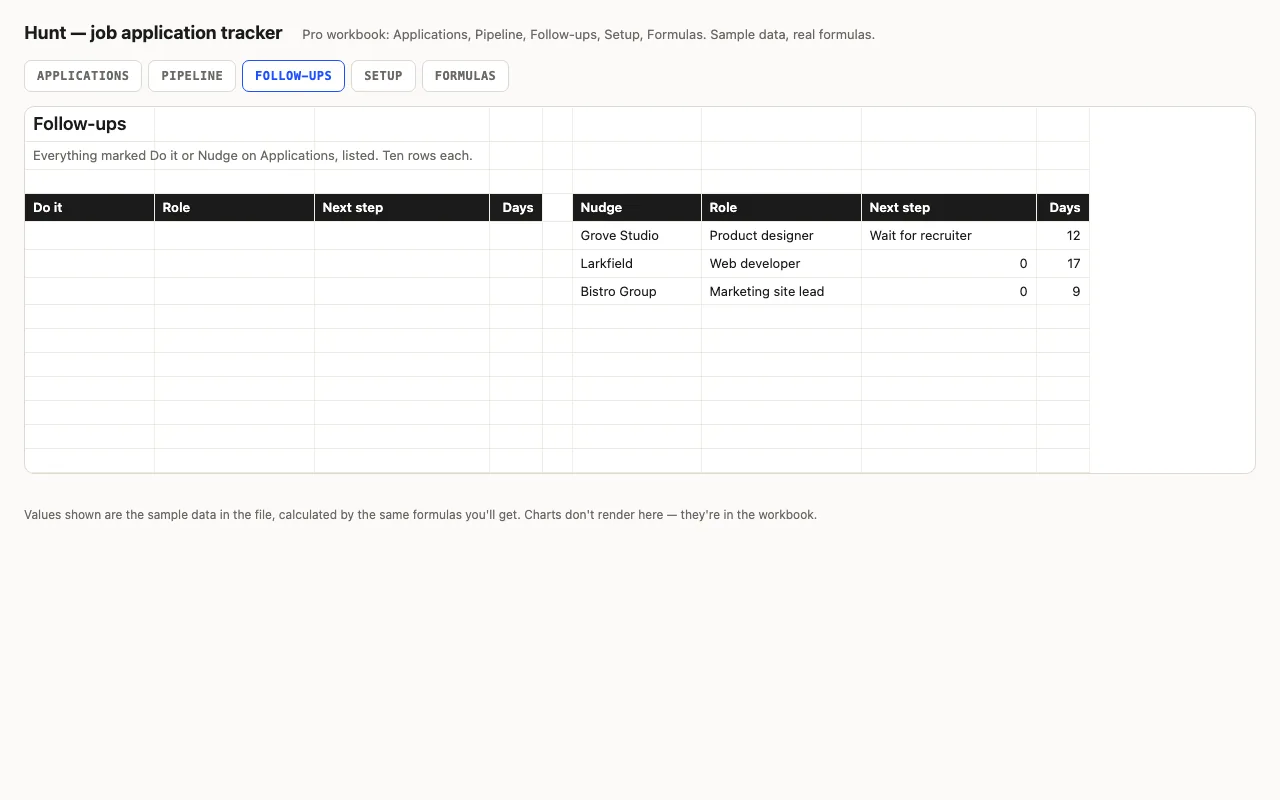Click the Role header beside "Nudge"
Screen dimensions: 1280x800
coord(782,208)
